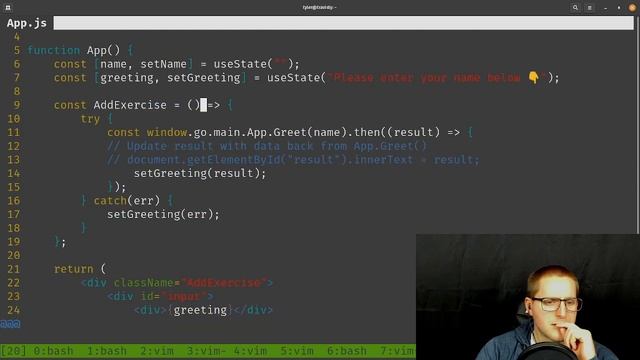
Task: Click 'Greet' in App.Greet(name) on line 11
Action: pyautogui.click(x=290, y=132)
